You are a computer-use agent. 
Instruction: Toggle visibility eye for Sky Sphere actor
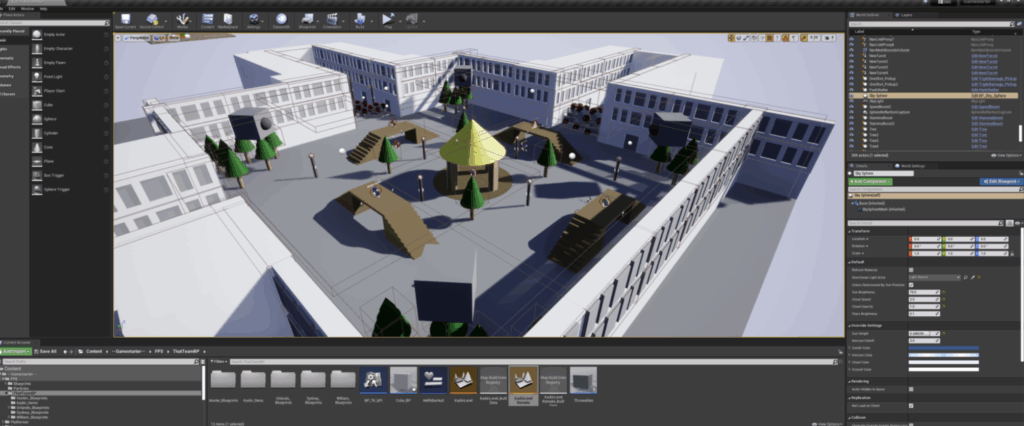[x=851, y=96]
